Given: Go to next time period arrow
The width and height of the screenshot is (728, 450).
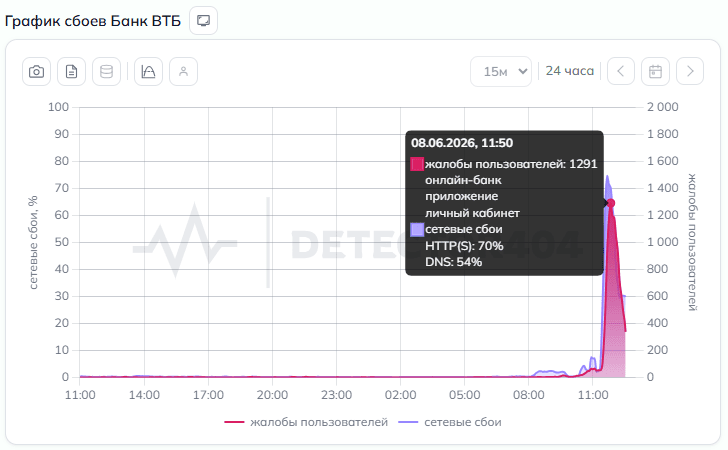Looking at the screenshot, I should click(x=690, y=71).
